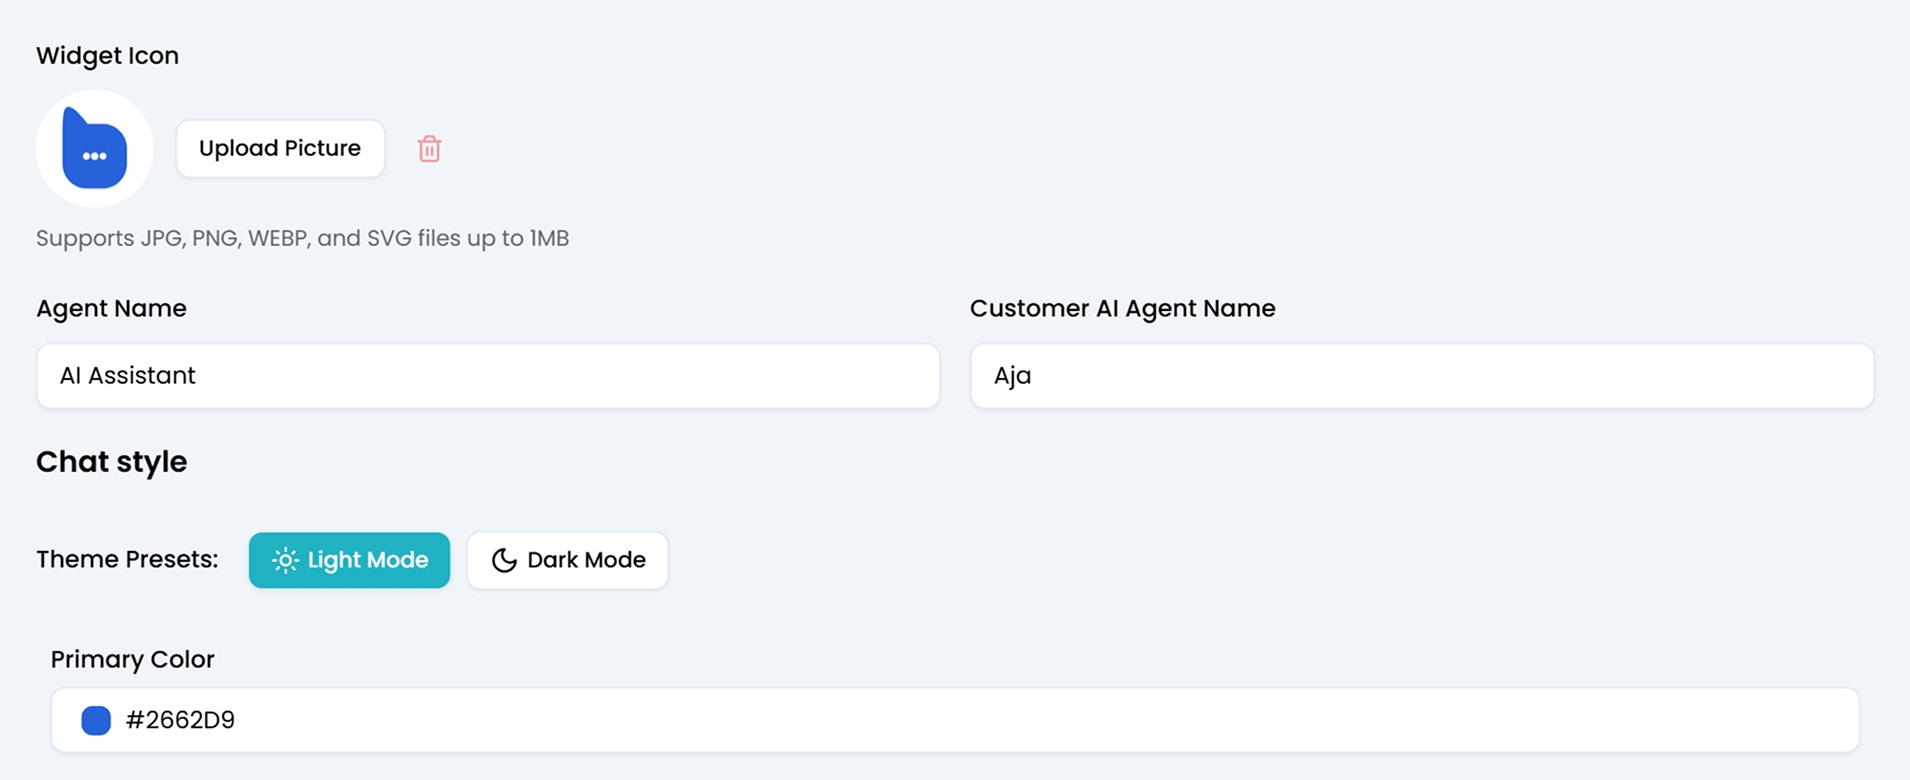Click the ellipsis inside the chat bubble icon
The image size is (1910, 780).
(95, 156)
